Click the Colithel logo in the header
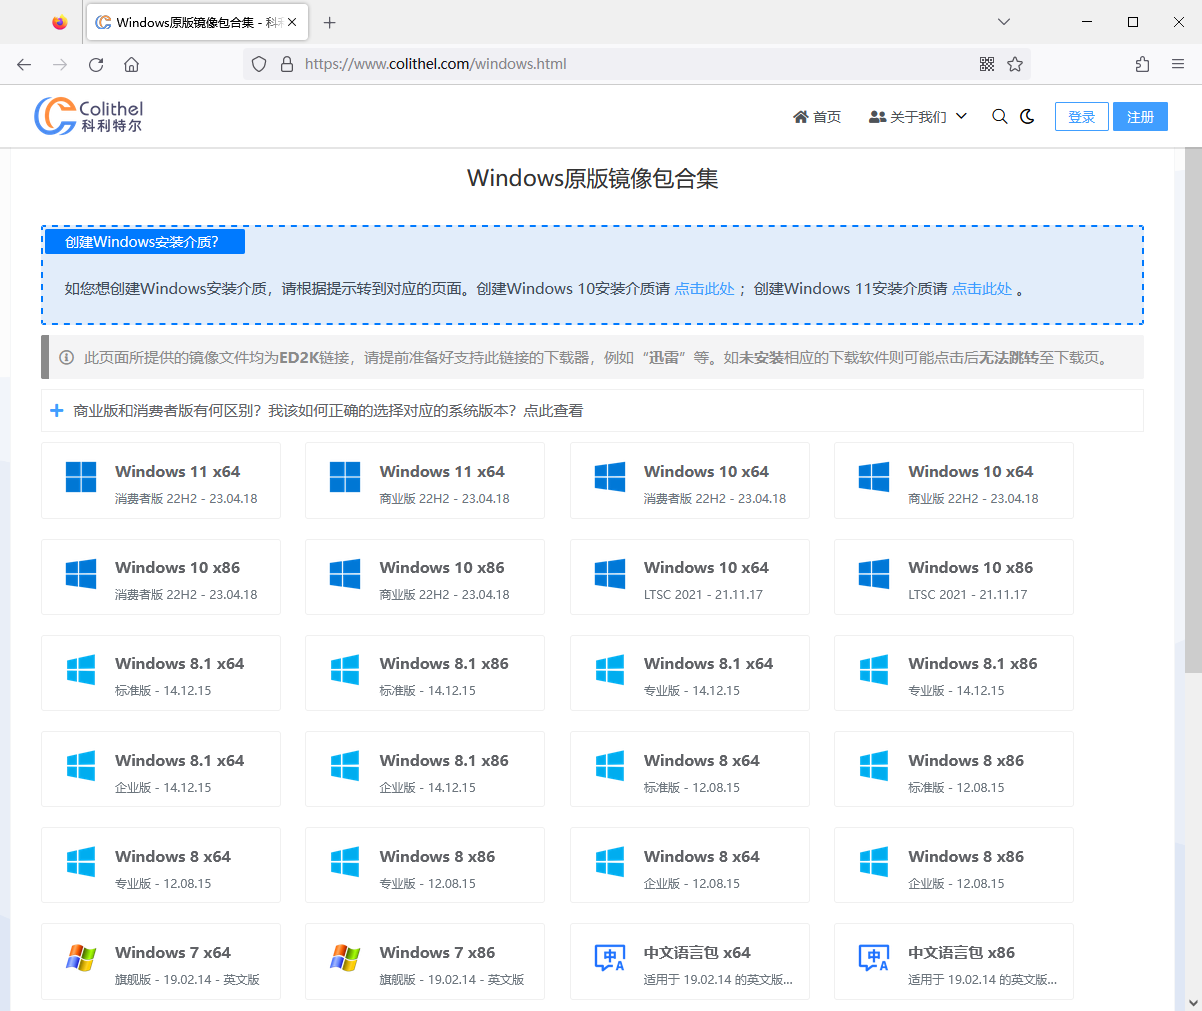This screenshot has height=1011, width=1202. [89, 116]
